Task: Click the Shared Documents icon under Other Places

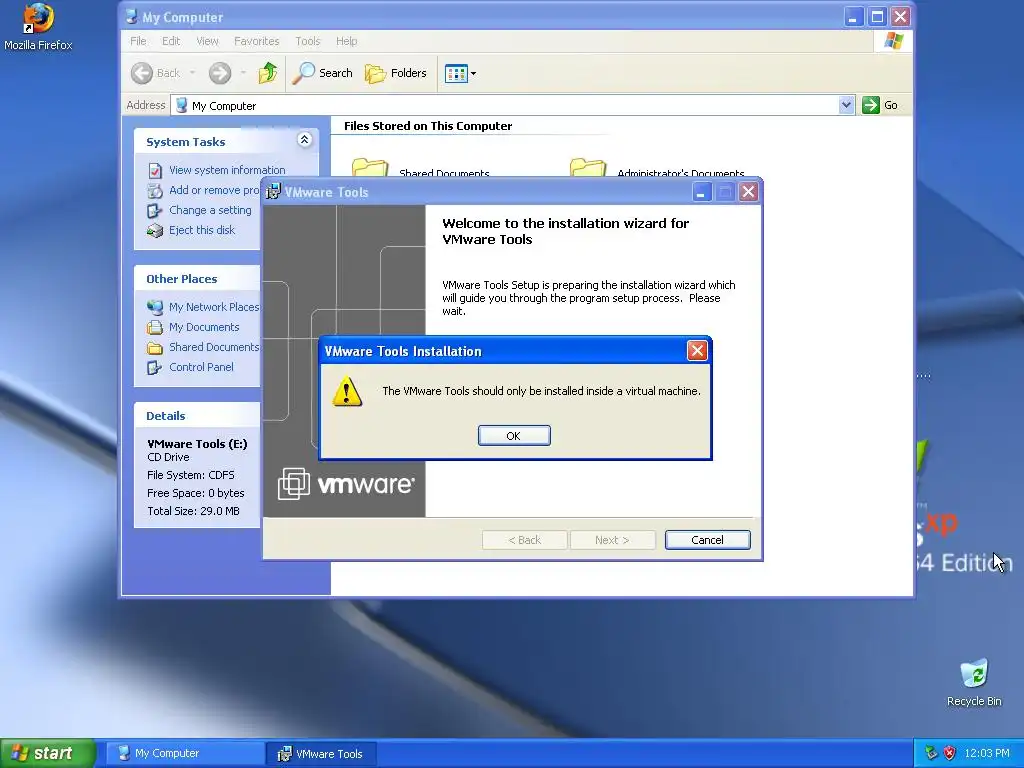Action: click(155, 347)
